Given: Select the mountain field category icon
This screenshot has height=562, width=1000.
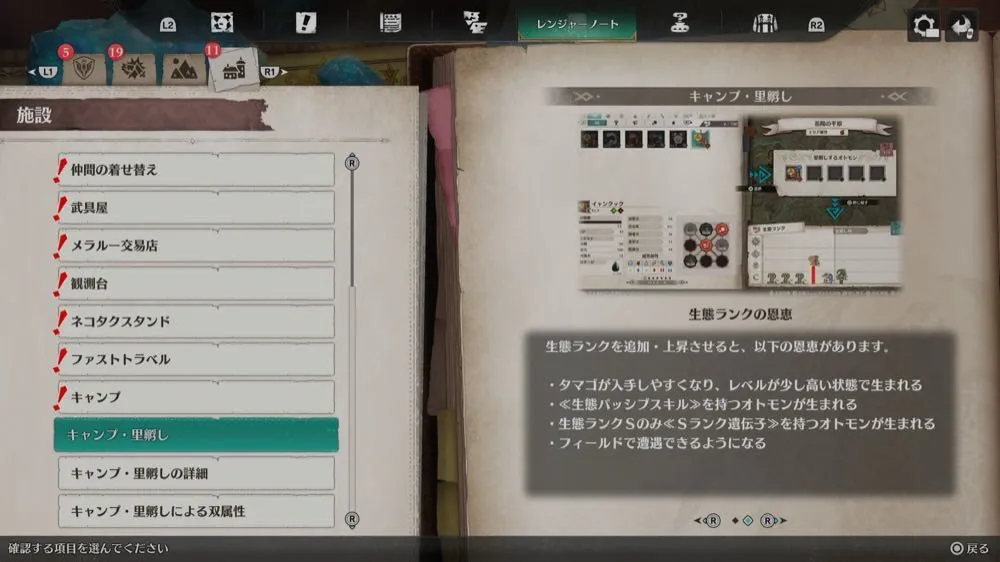Looking at the screenshot, I should 183,69.
